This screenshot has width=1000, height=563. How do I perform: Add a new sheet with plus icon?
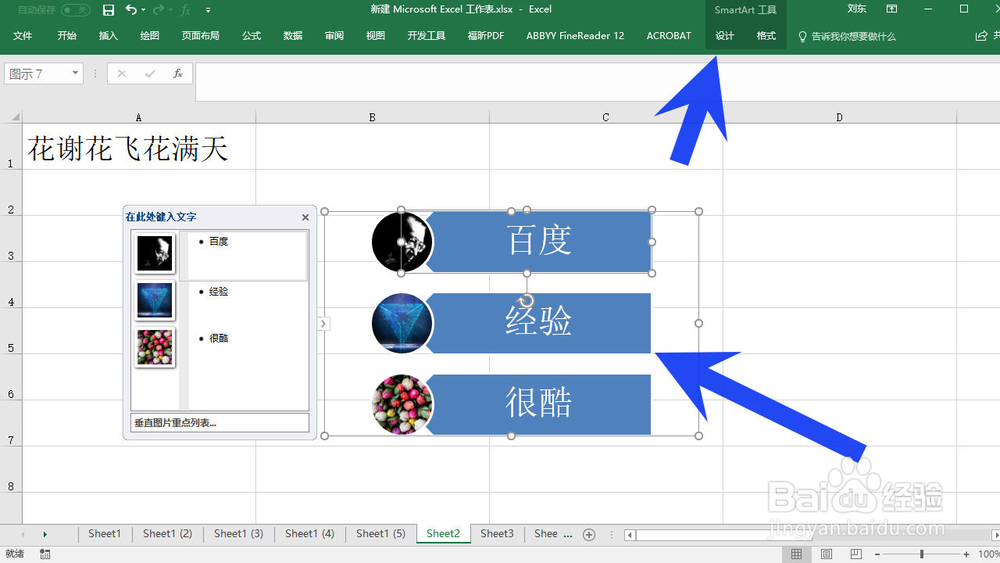(589, 534)
